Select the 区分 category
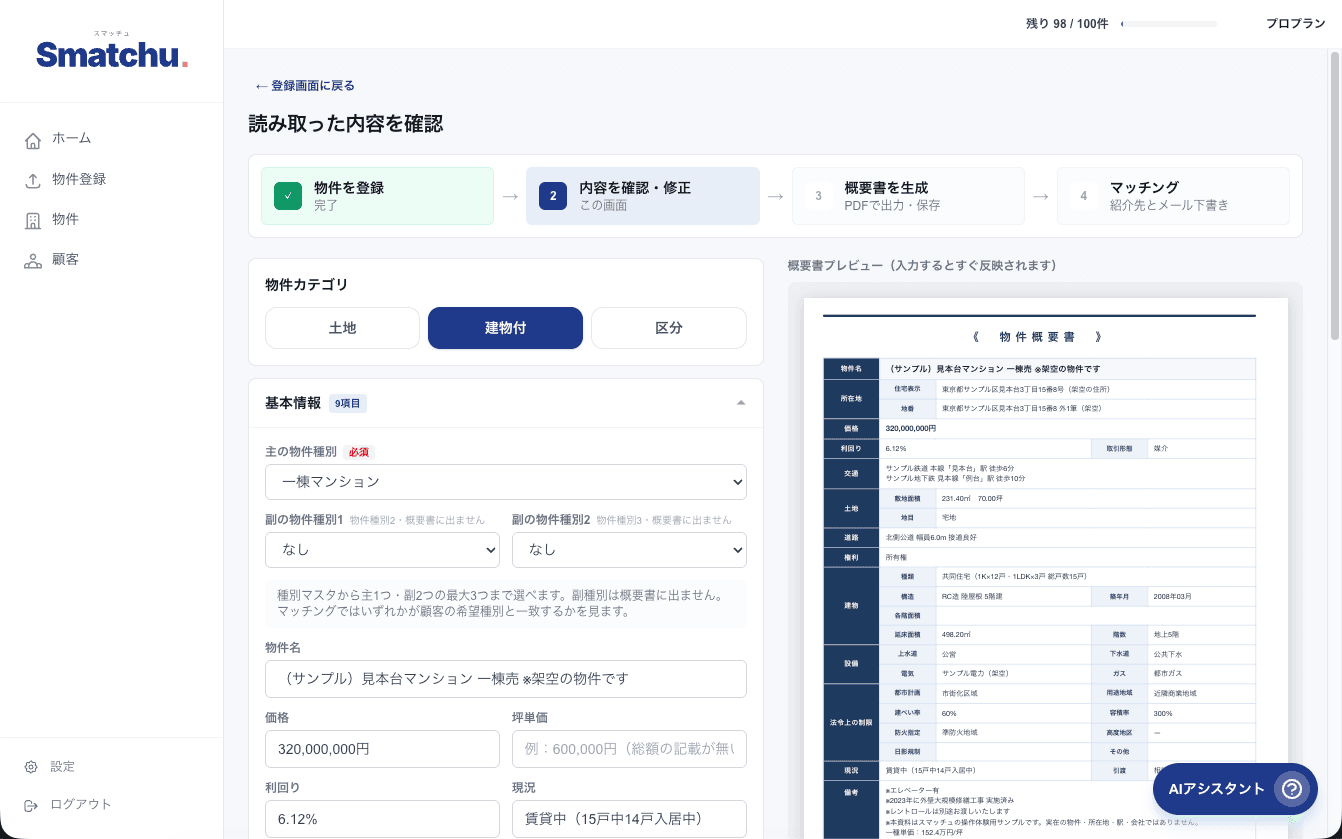This screenshot has height=839, width=1342. [669, 328]
